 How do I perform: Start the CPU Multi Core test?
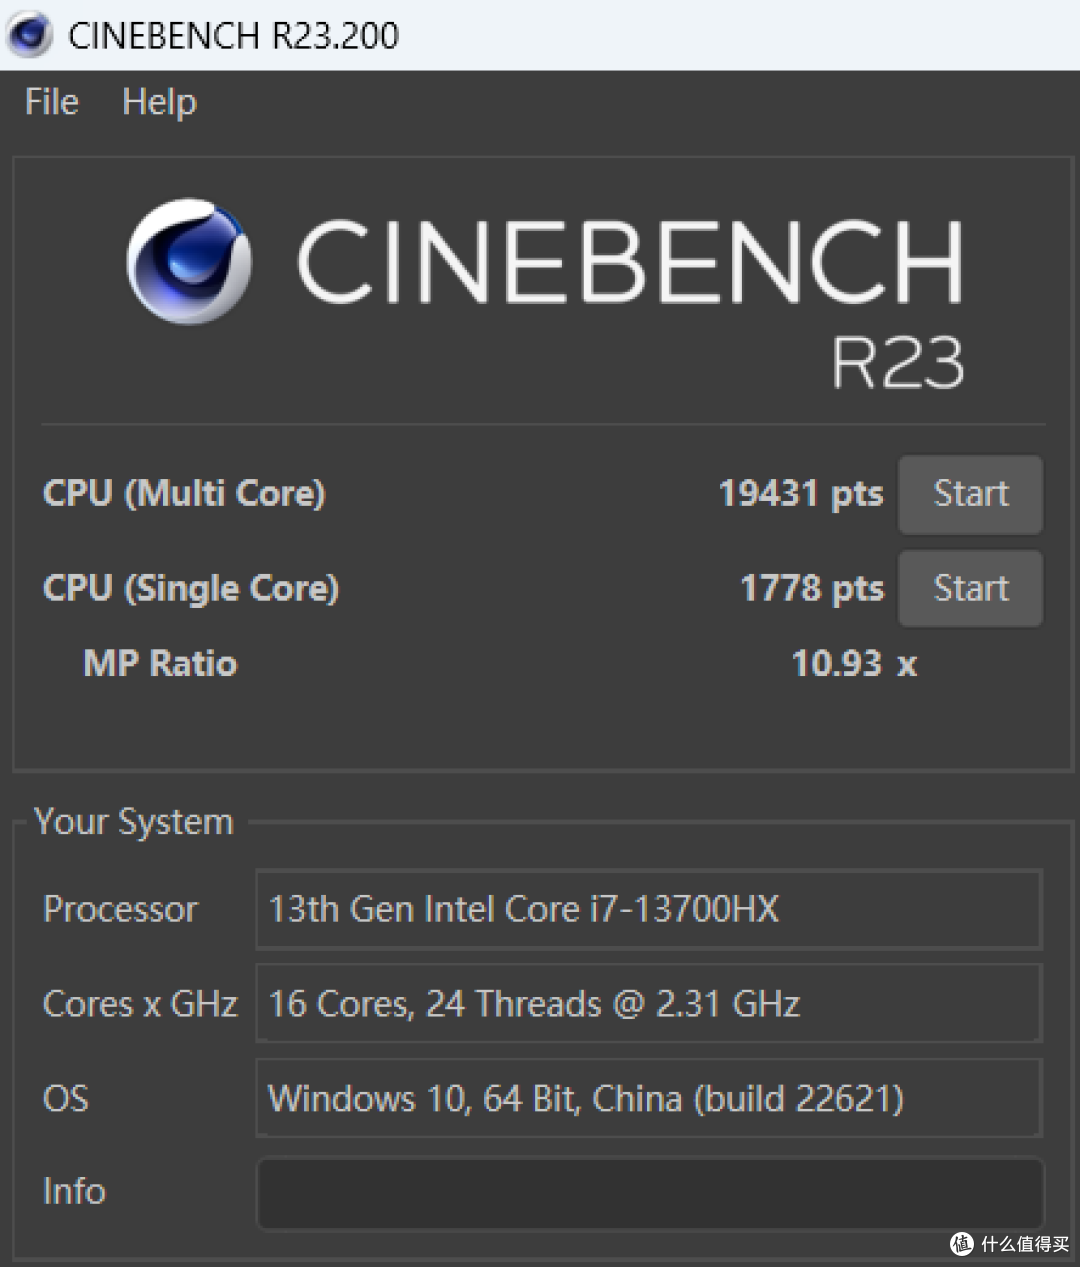tap(970, 494)
